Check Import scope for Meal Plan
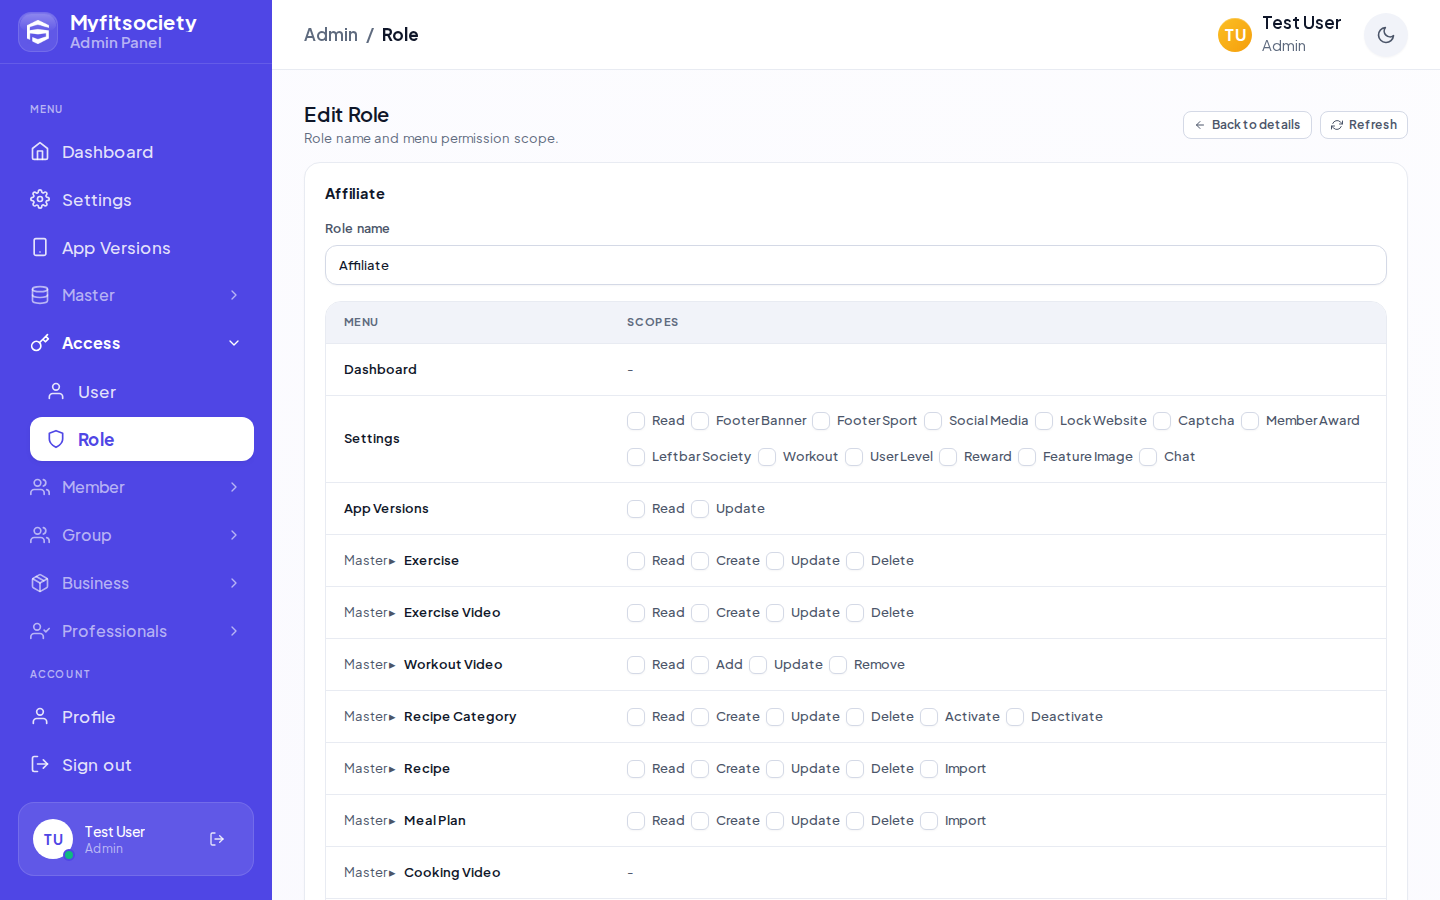Image resolution: width=1440 pixels, height=900 pixels. coord(929,821)
